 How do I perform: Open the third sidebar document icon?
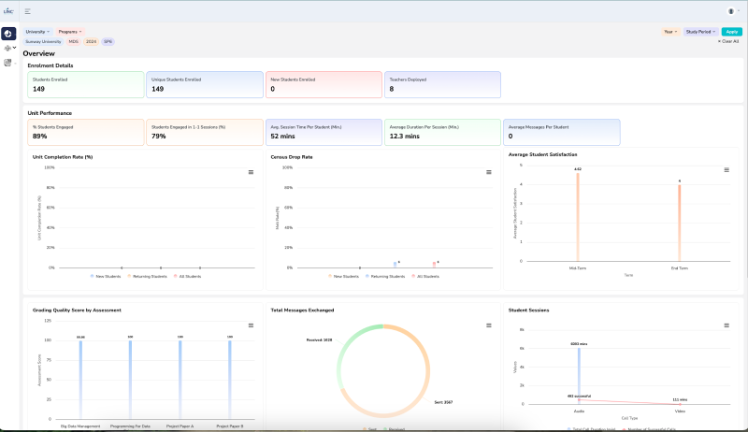(8, 62)
